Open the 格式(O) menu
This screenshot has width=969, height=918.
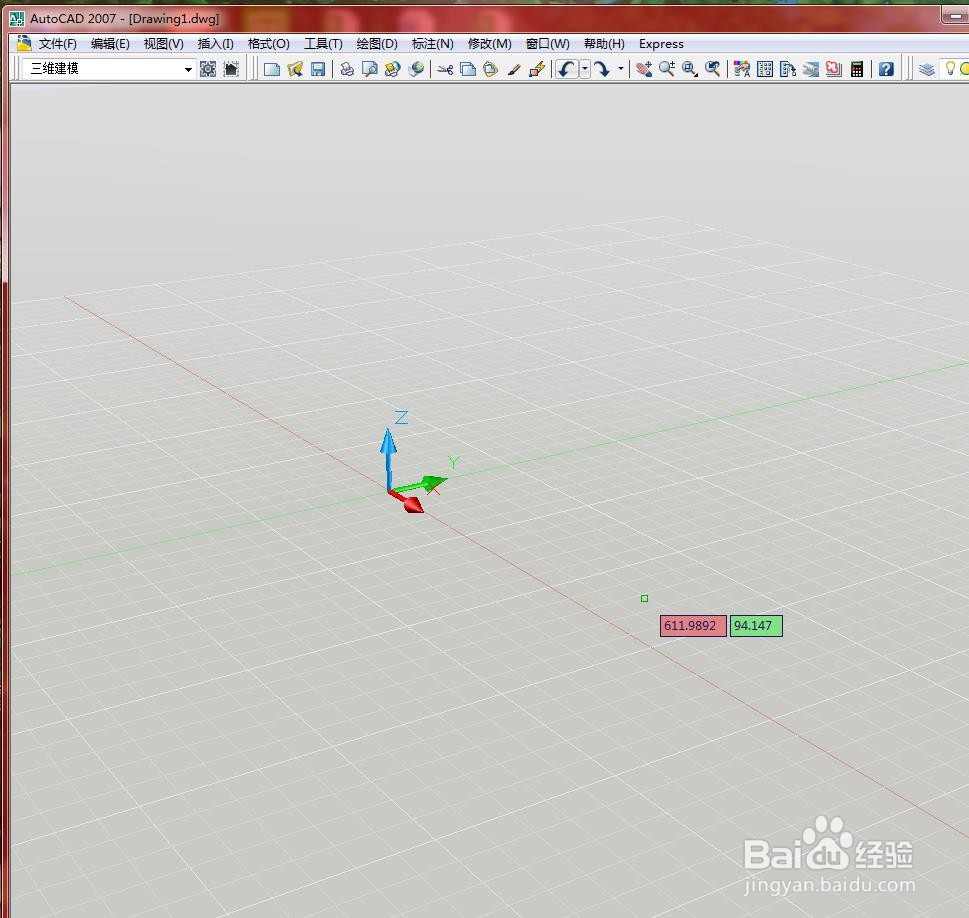coord(268,44)
